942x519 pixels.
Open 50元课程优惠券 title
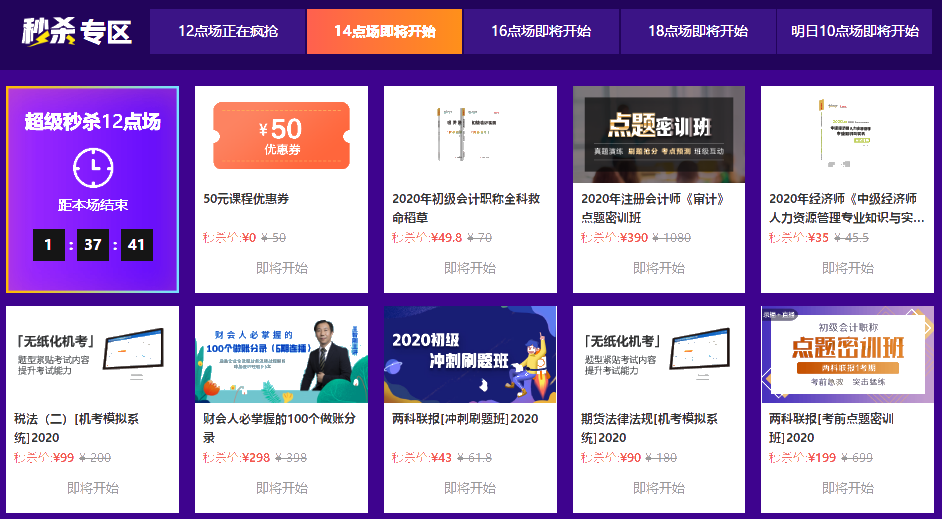(246, 199)
